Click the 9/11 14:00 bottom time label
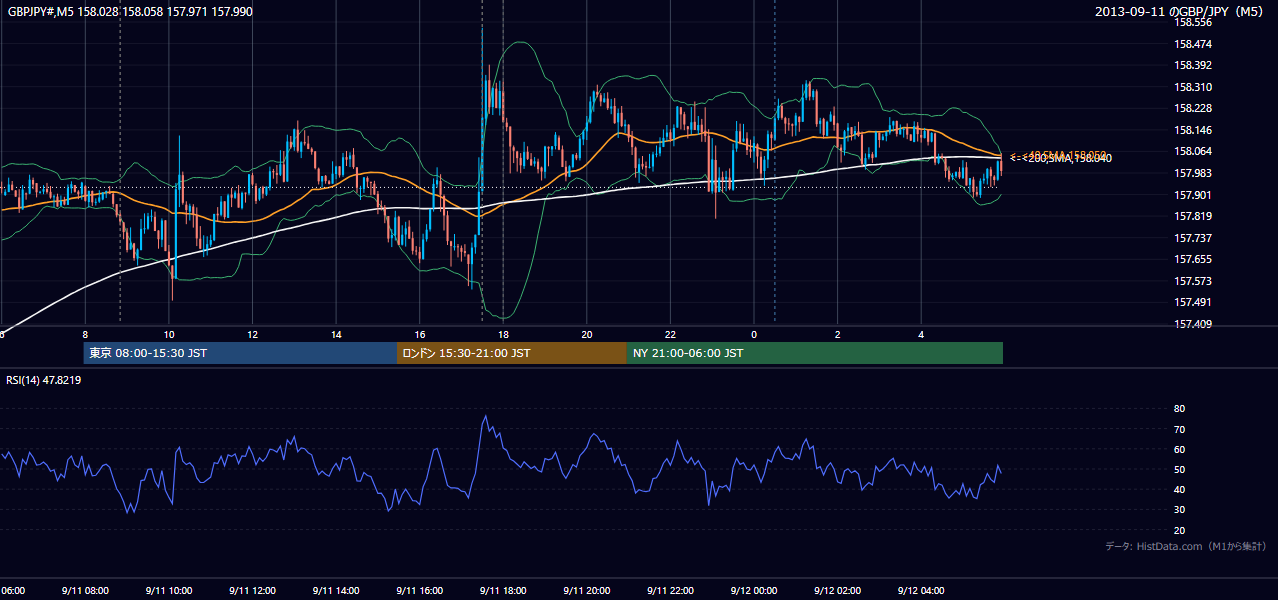This screenshot has height=600, width=1278. click(x=335, y=591)
